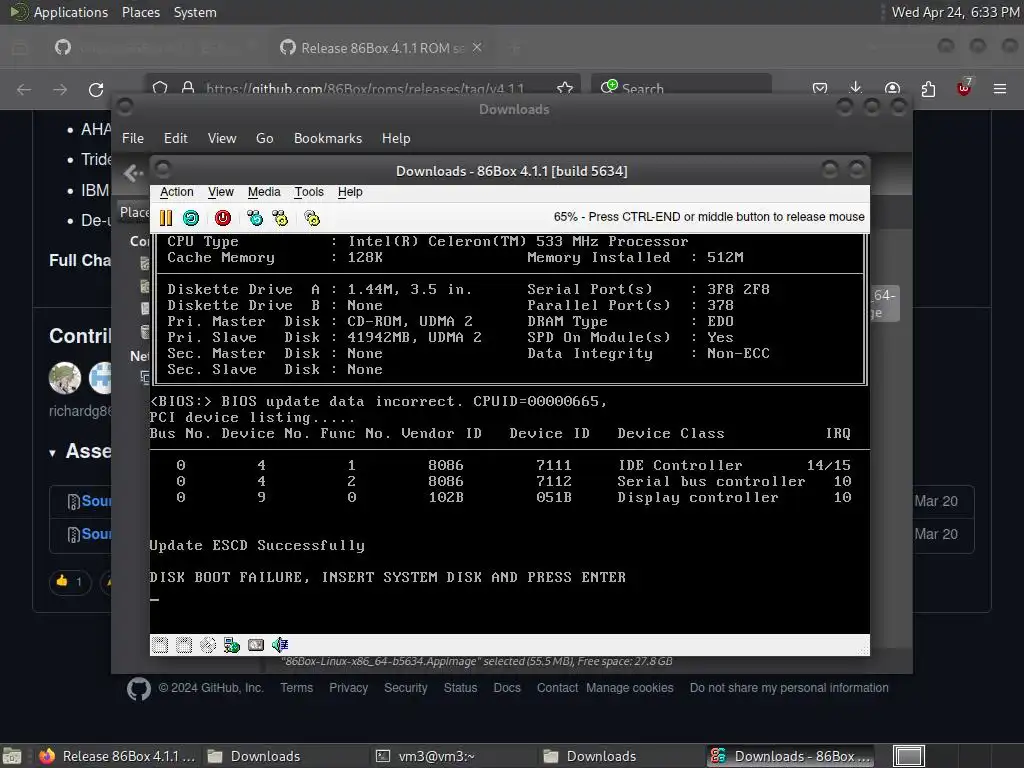
Task: Open the 86Box Help menu
Action: (350, 192)
